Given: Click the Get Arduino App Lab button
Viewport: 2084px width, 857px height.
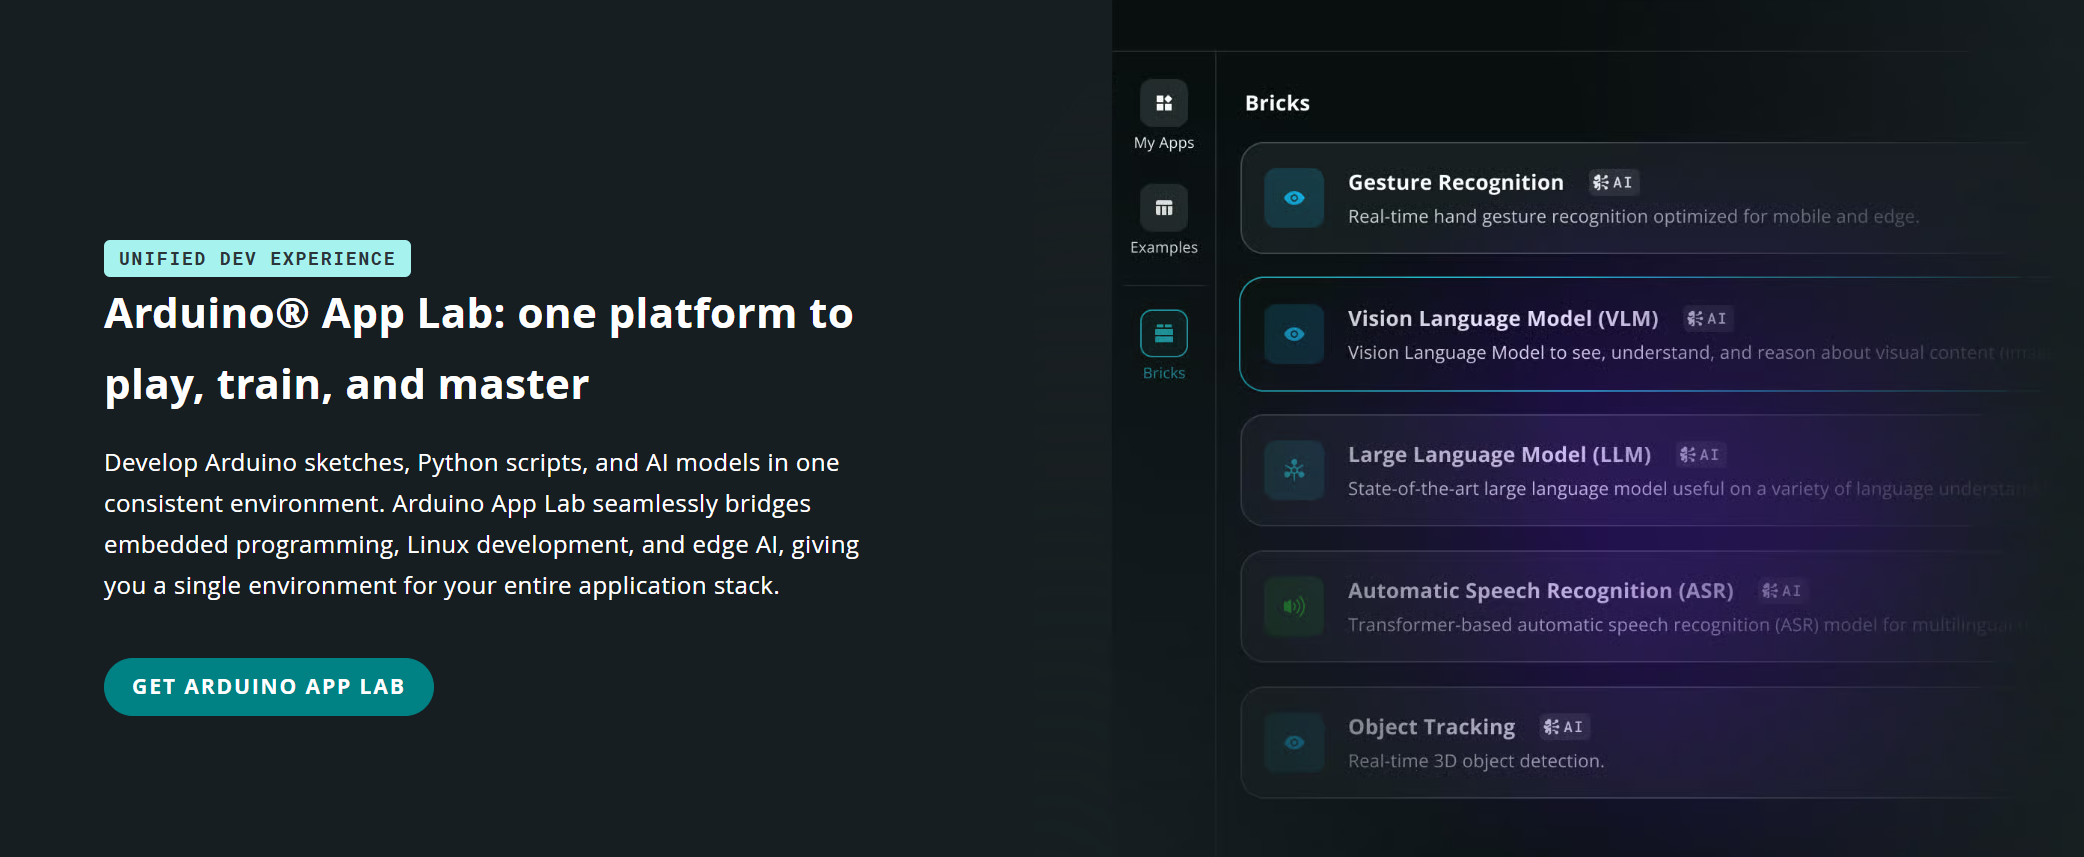Looking at the screenshot, I should (269, 687).
